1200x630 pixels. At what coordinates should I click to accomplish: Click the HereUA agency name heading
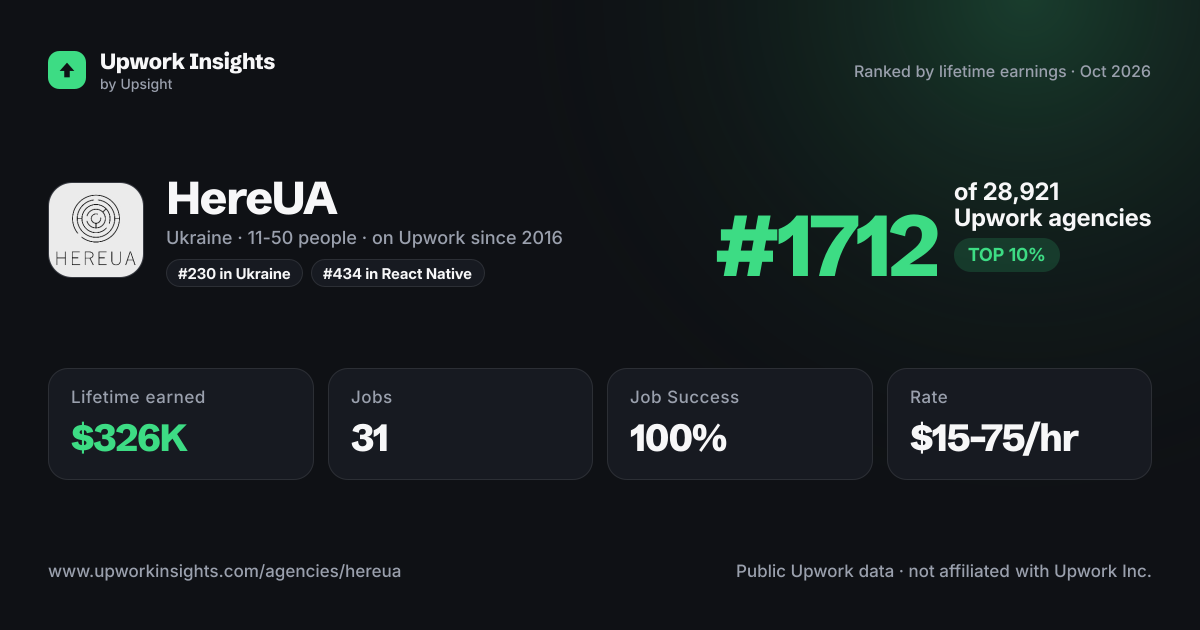pos(252,199)
